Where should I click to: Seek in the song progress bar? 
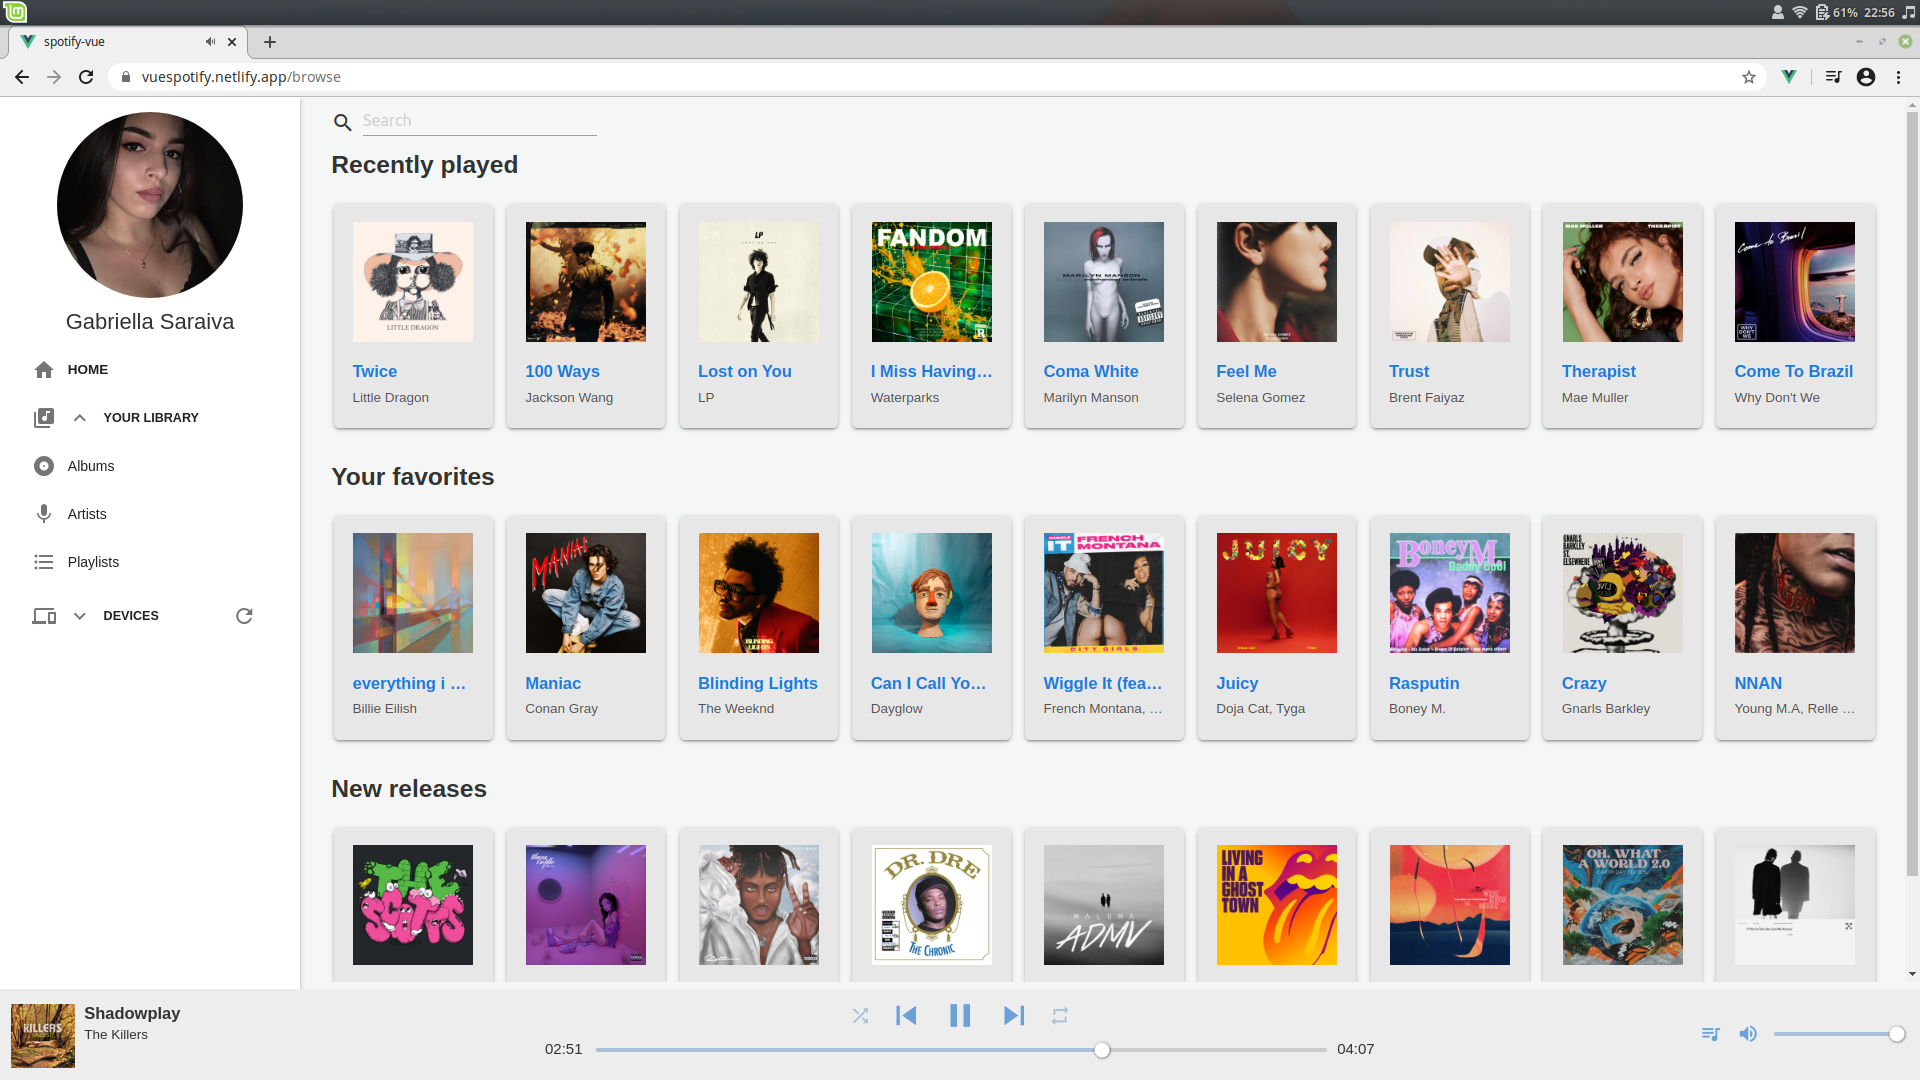[x=961, y=1050]
